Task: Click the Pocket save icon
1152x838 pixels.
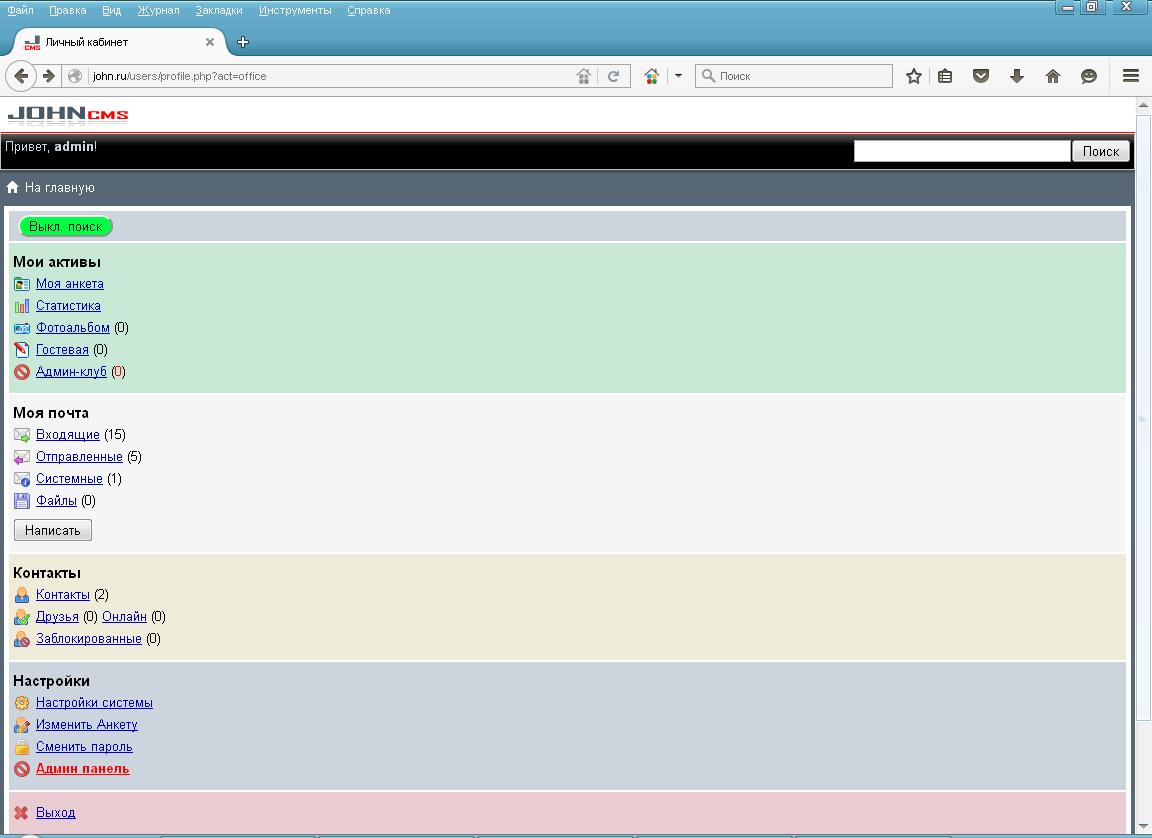Action: [981, 76]
